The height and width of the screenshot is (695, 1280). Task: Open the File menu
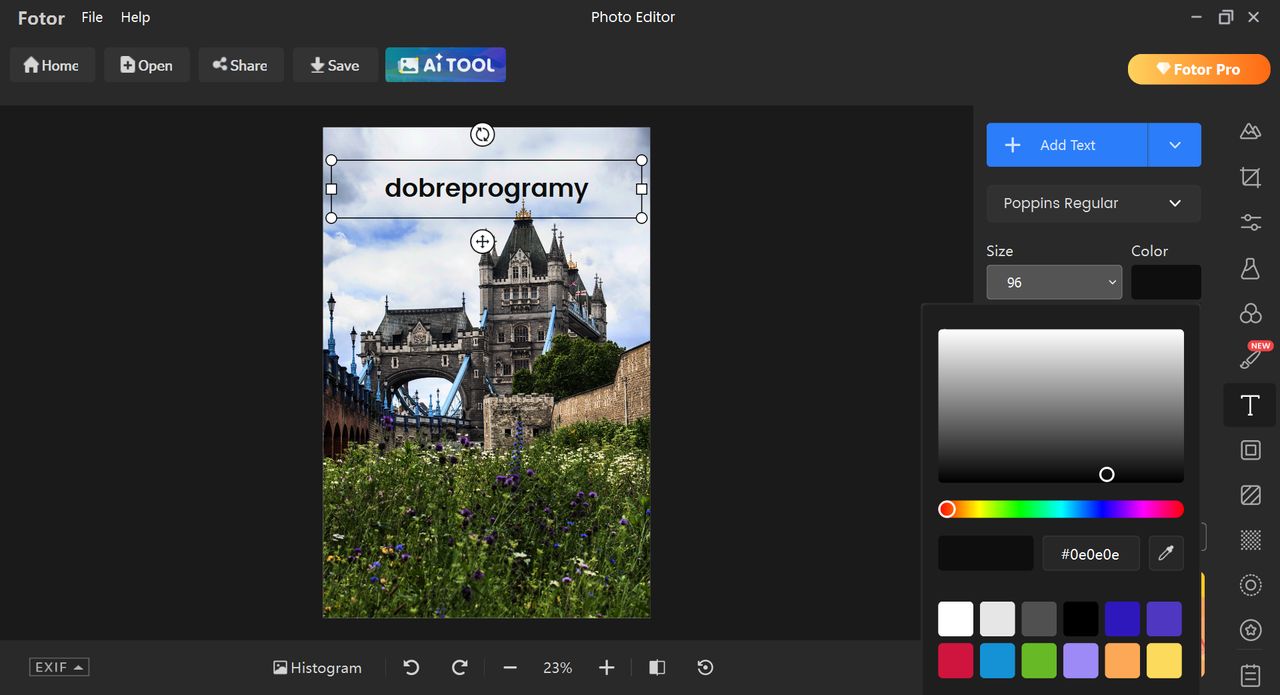[x=92, y=17]
